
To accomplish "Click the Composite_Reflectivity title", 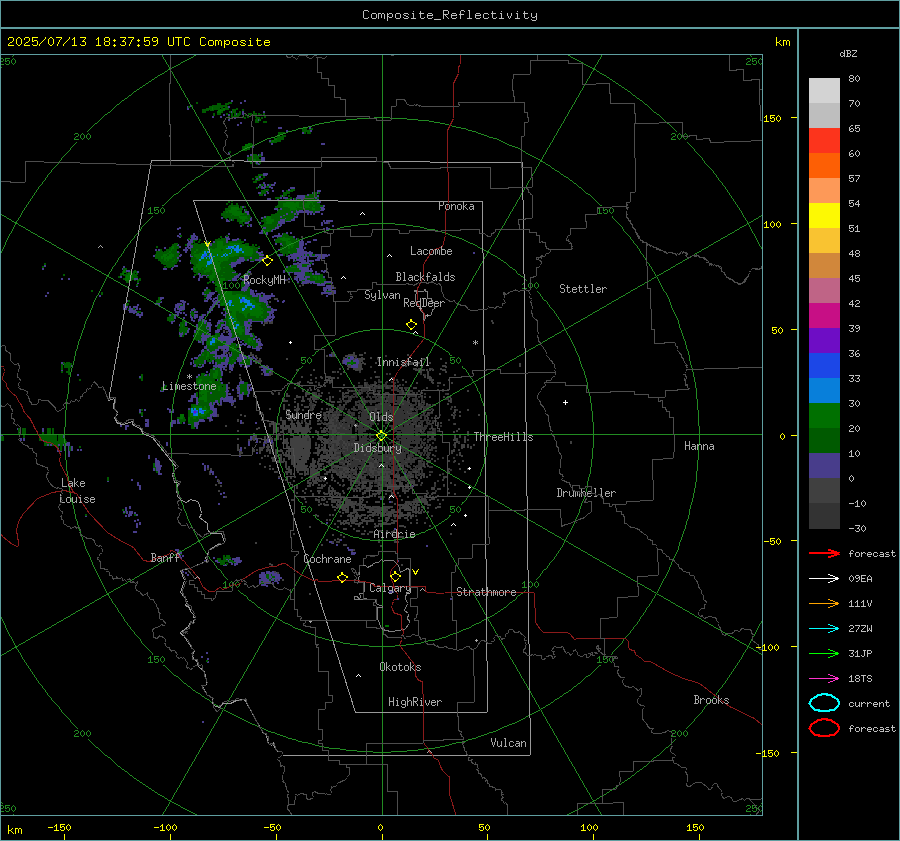I will 450,15.
